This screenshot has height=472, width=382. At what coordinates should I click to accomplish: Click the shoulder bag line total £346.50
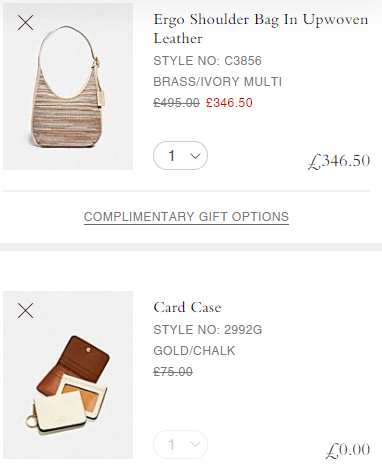[339, 161]
